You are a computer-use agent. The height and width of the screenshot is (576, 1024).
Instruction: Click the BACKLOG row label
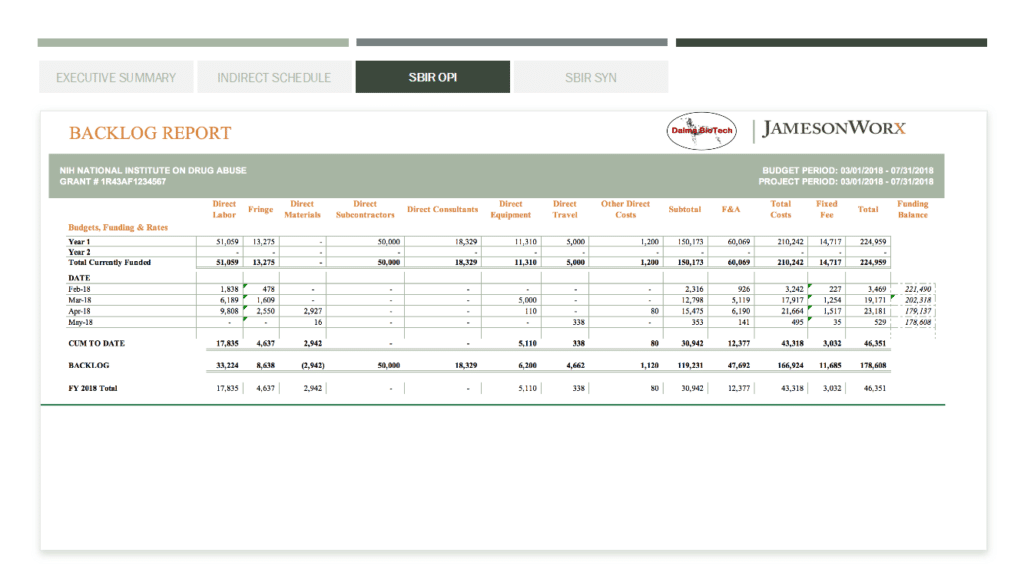(x=89, y=366)
